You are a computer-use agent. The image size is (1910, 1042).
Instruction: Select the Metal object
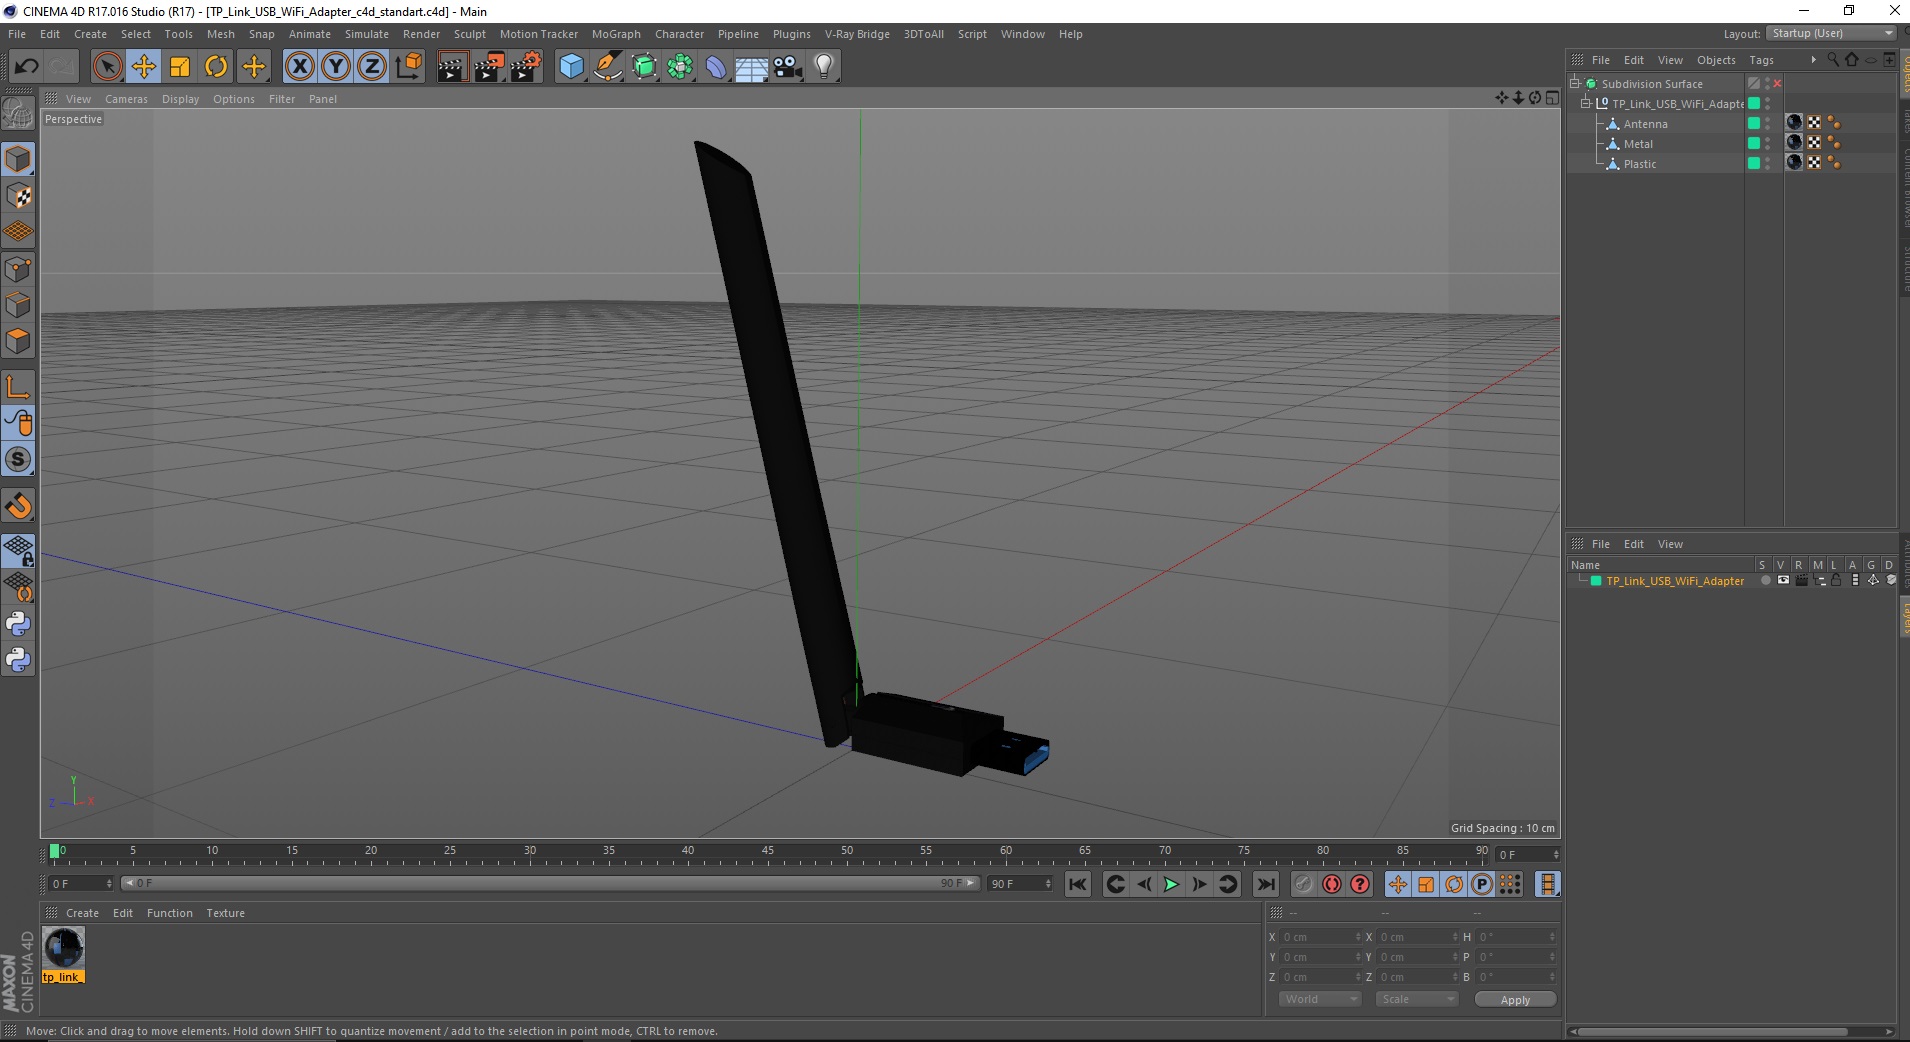[1638, 144]
